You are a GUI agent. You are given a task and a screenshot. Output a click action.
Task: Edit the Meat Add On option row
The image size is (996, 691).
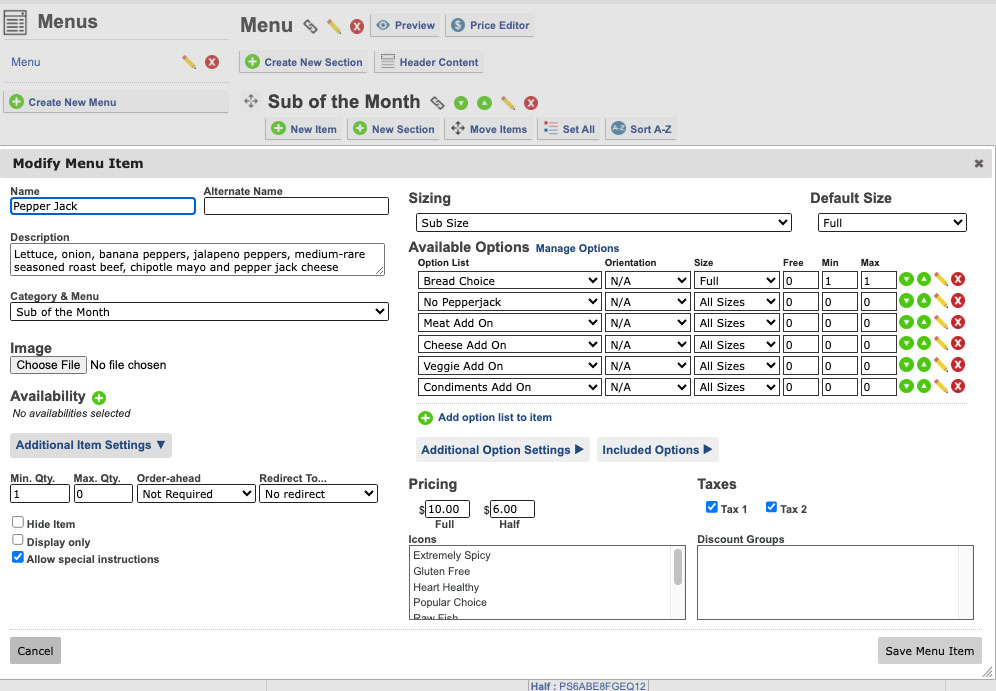[x=941, y=322]
